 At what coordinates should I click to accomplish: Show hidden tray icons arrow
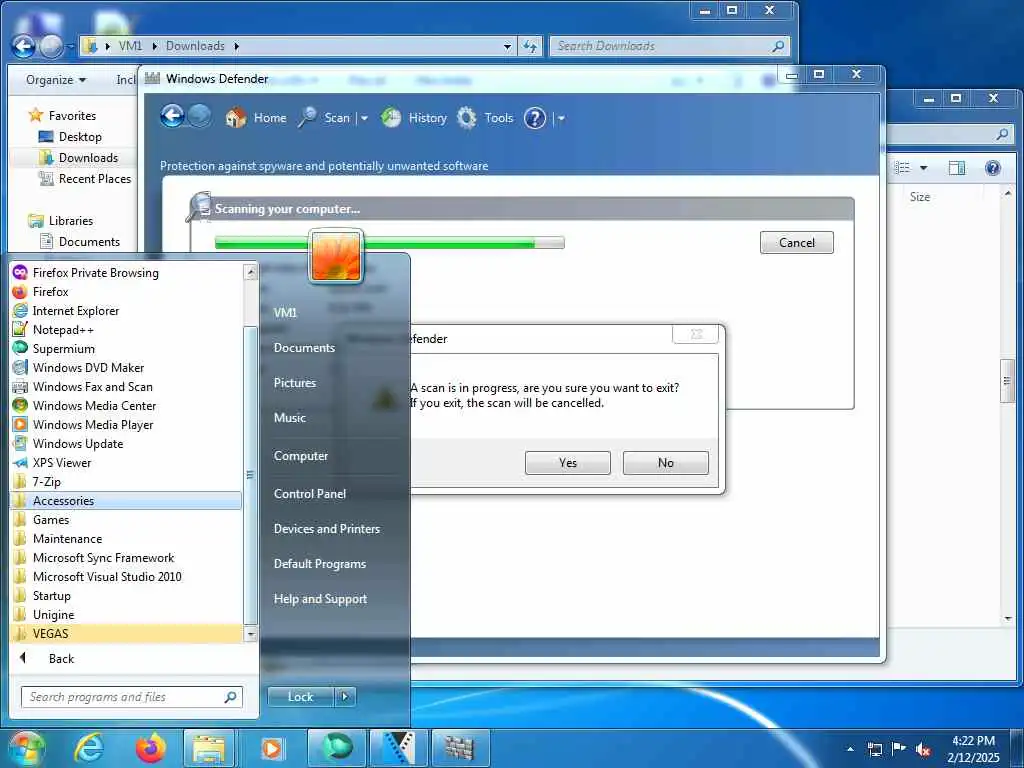(850, 749)
